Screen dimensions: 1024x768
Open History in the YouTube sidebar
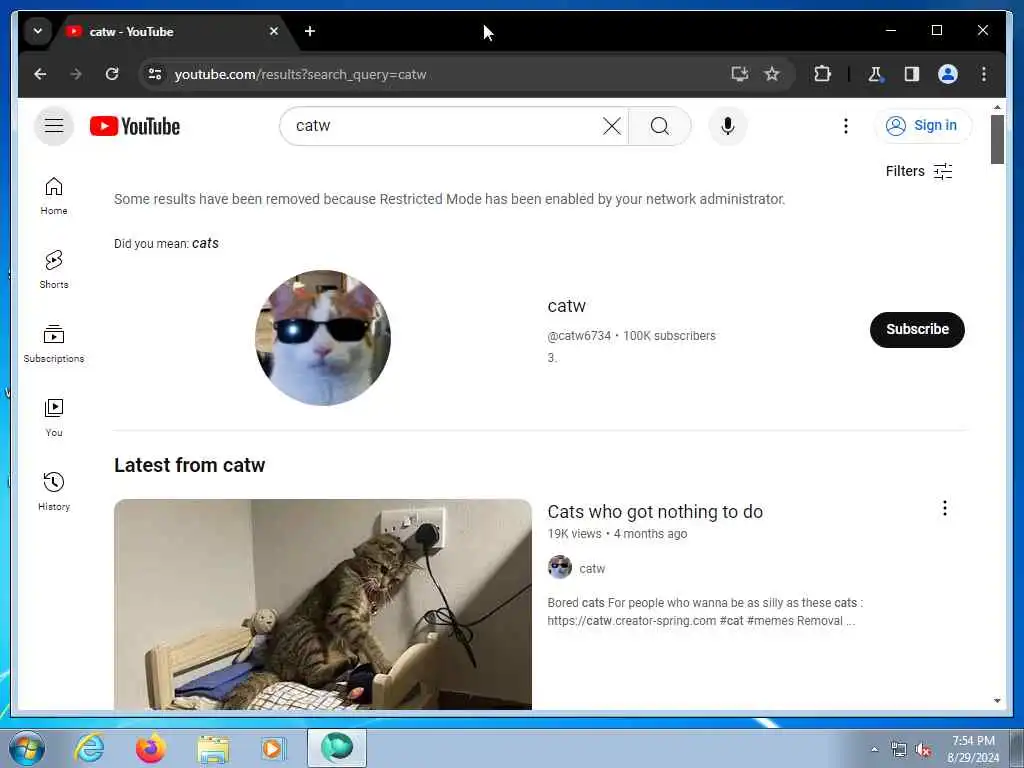tap(54, 492)
